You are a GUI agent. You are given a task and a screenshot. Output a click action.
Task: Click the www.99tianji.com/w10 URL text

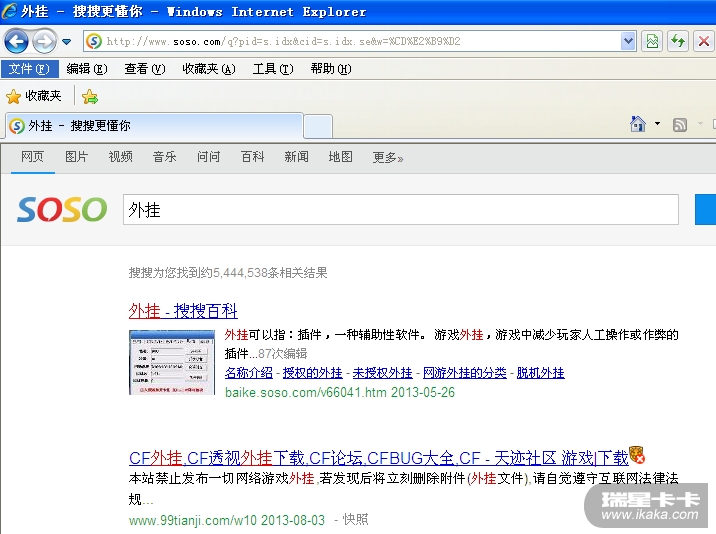coord(193,520)
